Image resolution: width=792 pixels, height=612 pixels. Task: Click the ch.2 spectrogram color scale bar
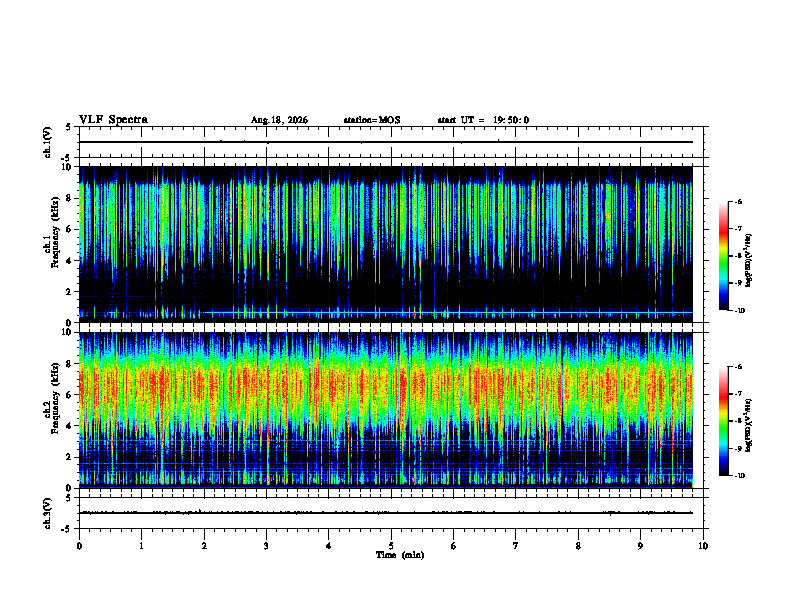[x=724, y=421]
